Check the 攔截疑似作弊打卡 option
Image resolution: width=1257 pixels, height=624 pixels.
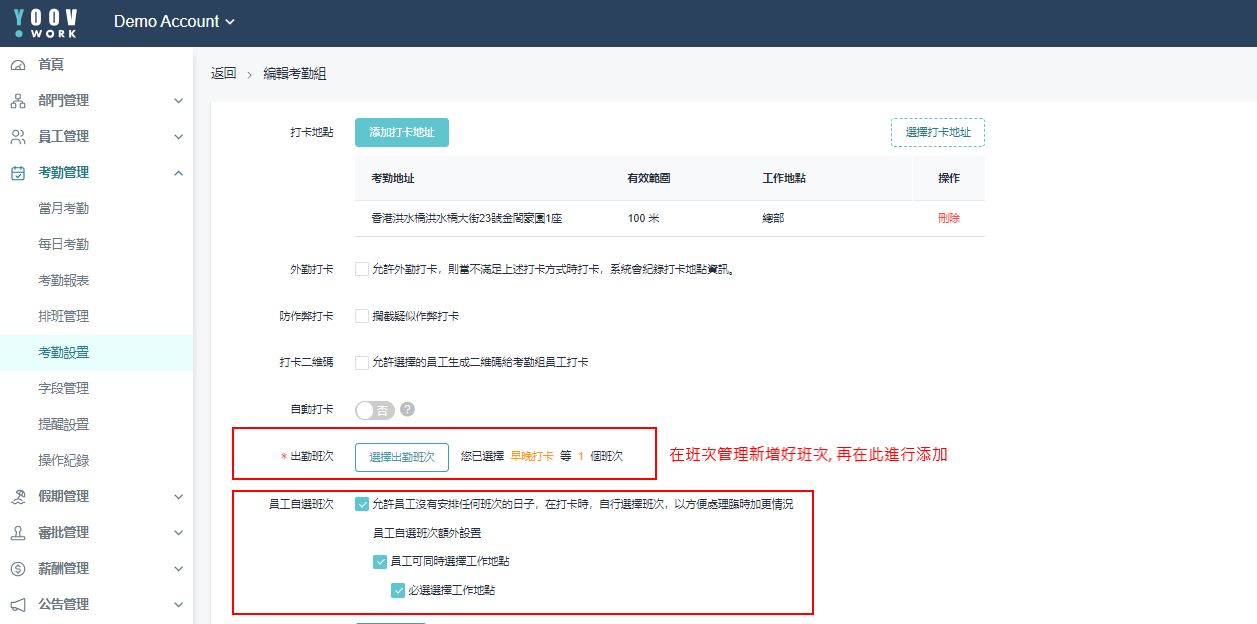click(362, 316)
